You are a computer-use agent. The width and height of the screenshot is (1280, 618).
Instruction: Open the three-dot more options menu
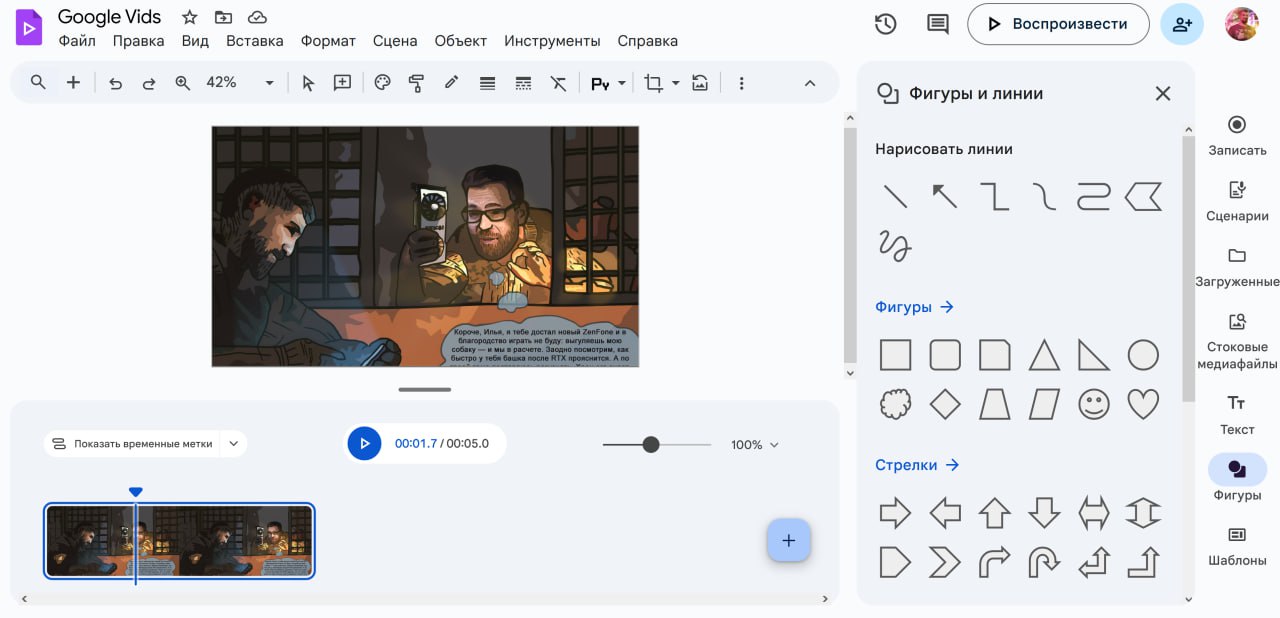click(741, 83)
